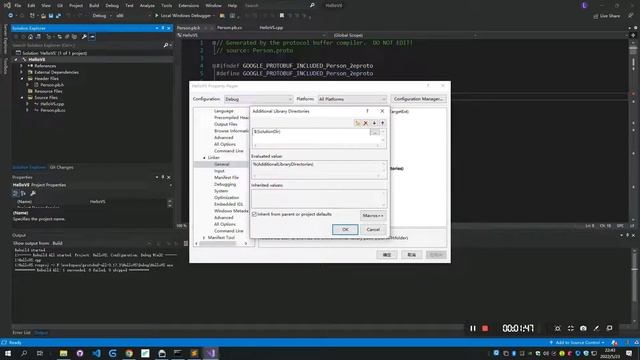Click Solution Explorer Home icon
640x360 pixels.
pyautogui.click(x=31, y=37)
